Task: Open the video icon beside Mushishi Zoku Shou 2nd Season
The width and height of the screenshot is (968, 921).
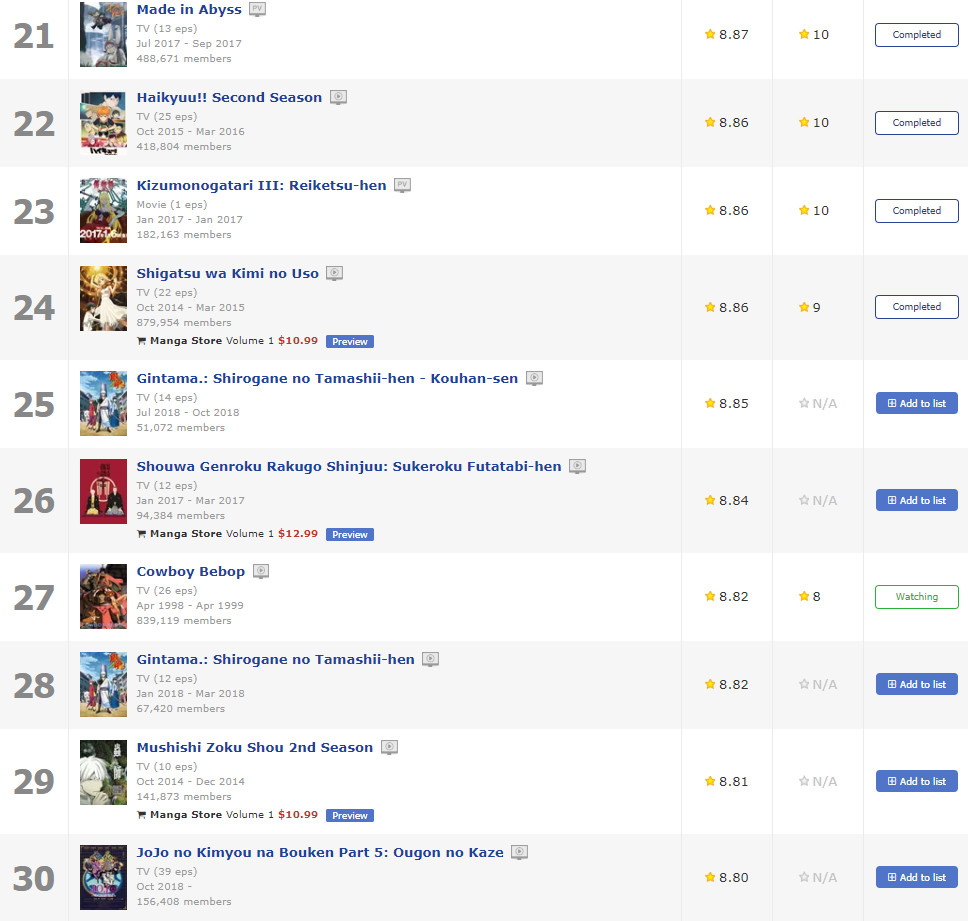Action: 390,748
